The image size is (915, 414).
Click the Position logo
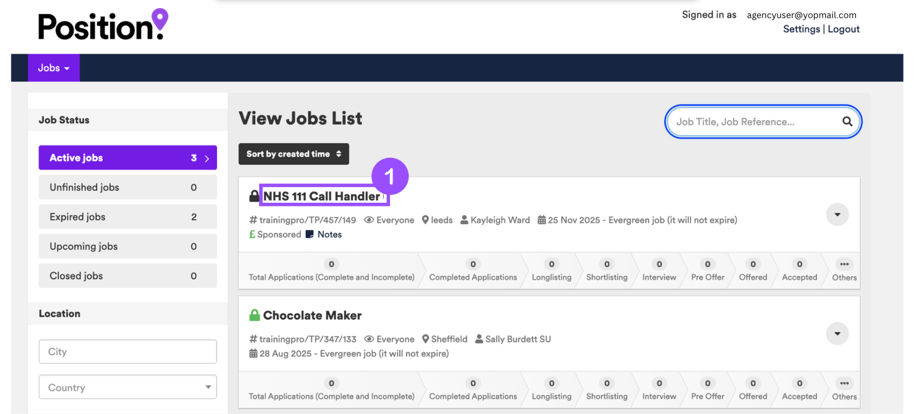coord(103,24)
